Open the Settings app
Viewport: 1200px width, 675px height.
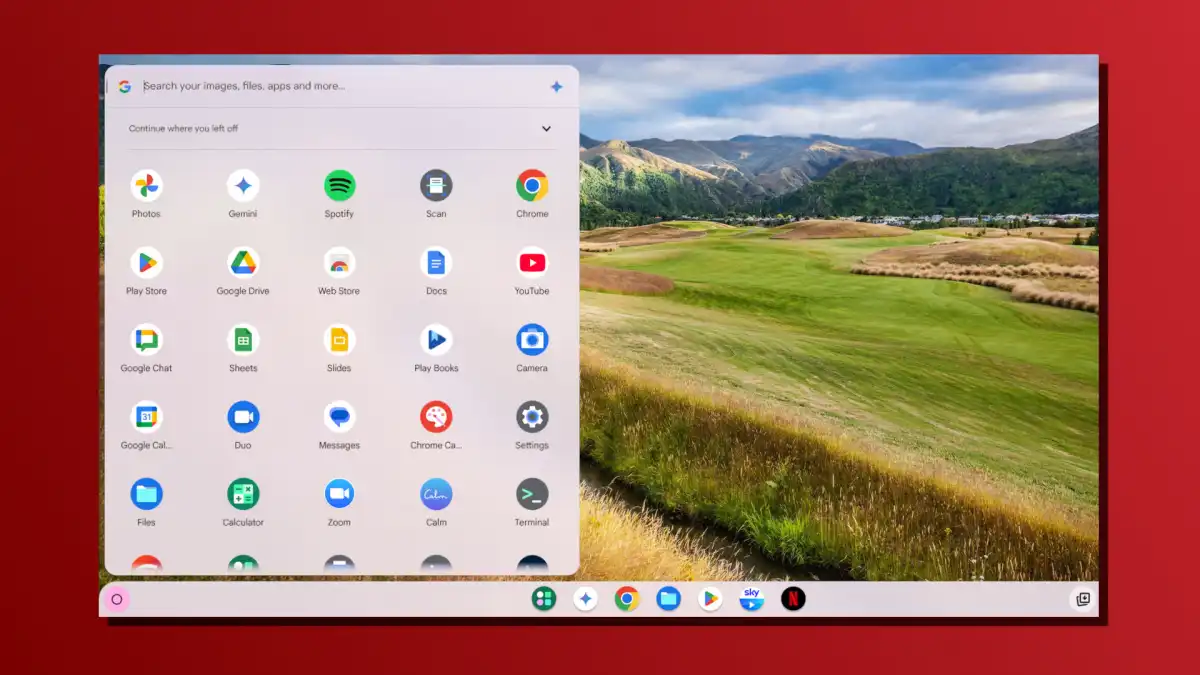(x=532, y=417)
